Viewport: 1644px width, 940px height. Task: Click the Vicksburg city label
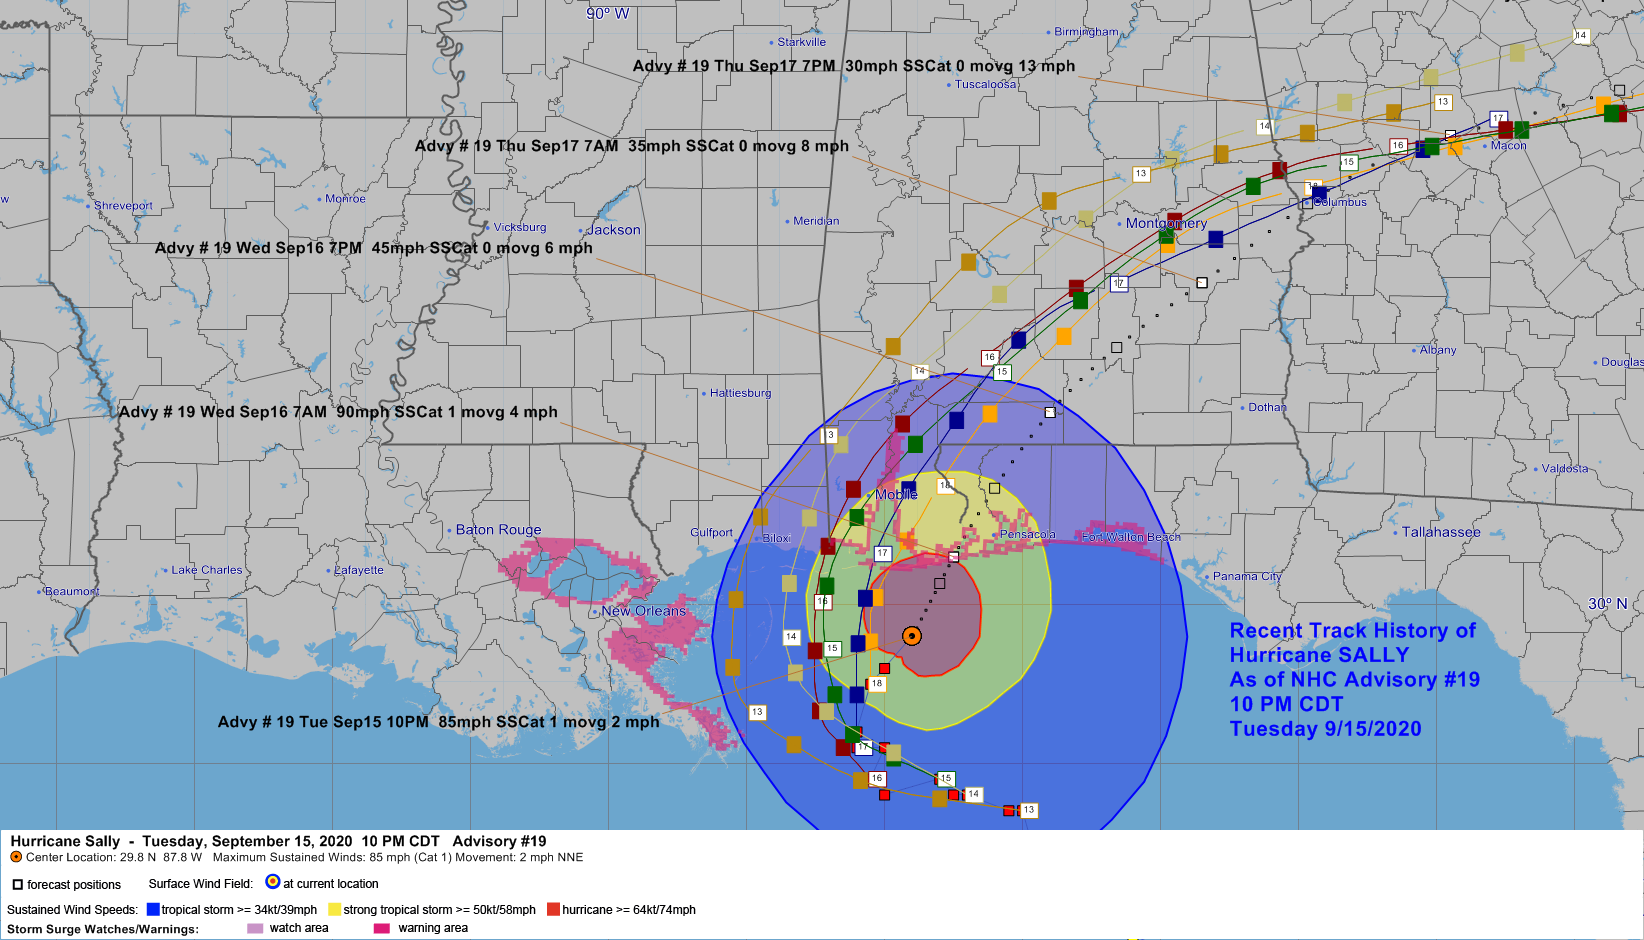click(520, 227)
